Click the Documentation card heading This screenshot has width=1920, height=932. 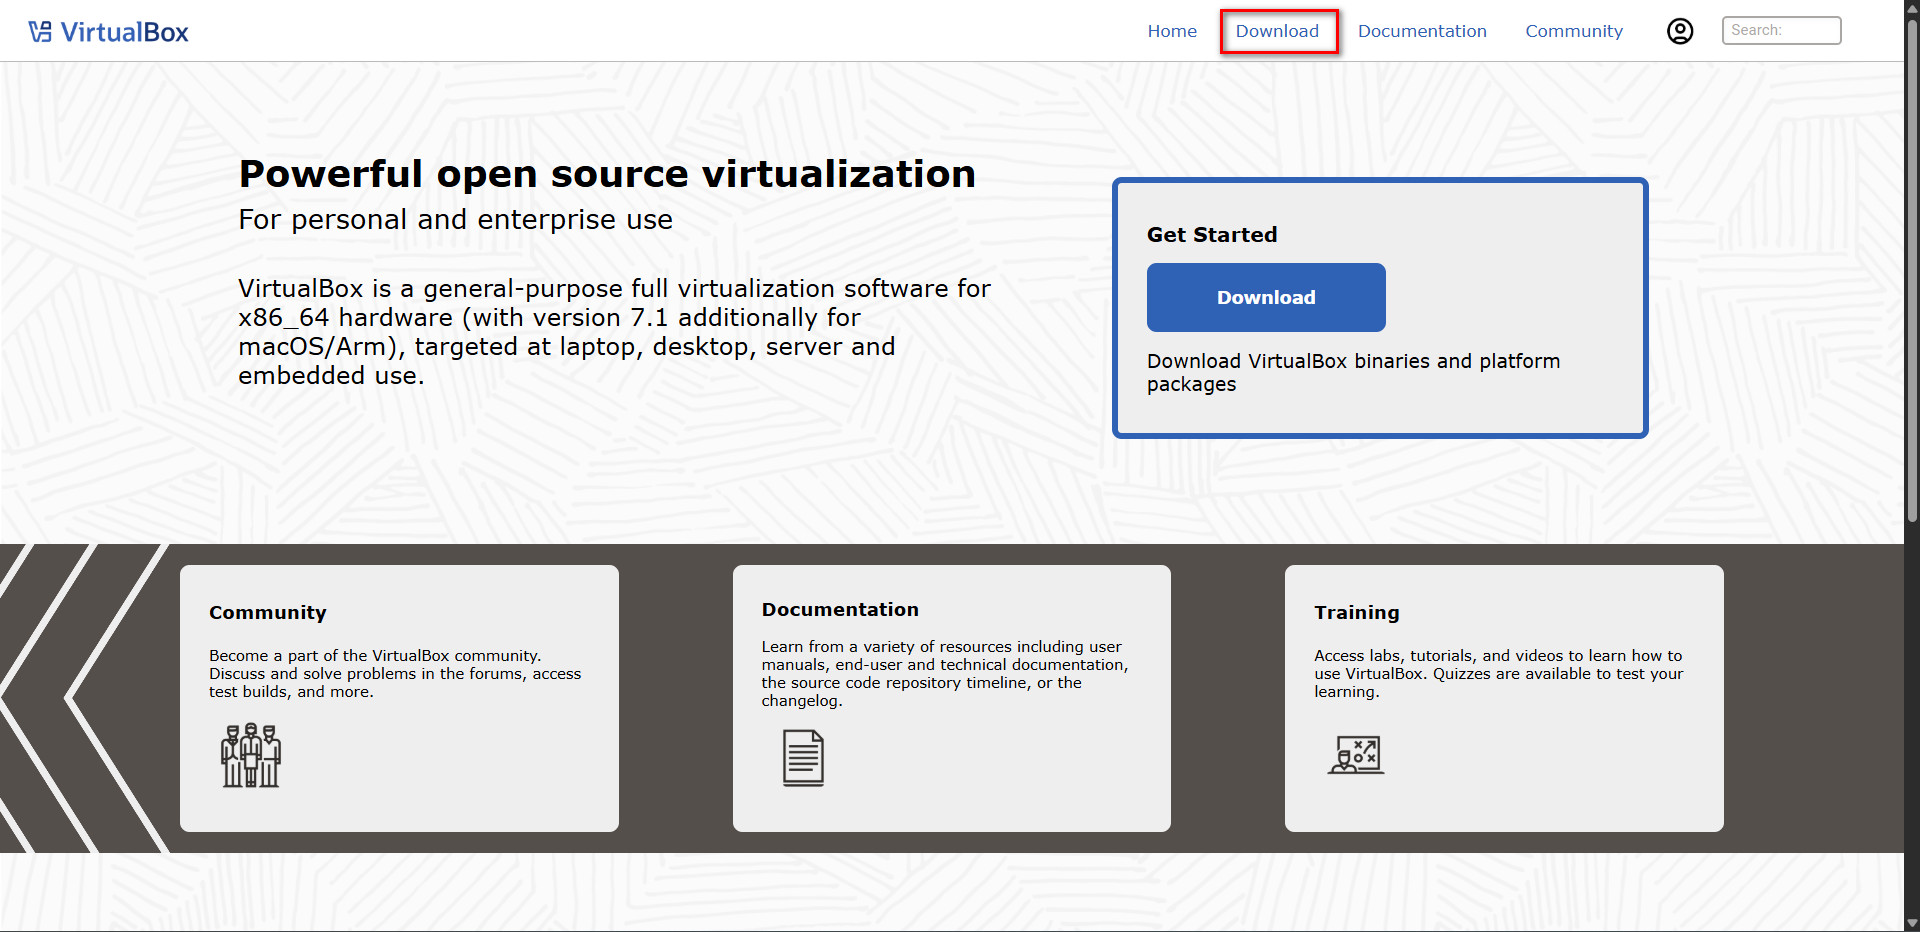pos(840,609)
